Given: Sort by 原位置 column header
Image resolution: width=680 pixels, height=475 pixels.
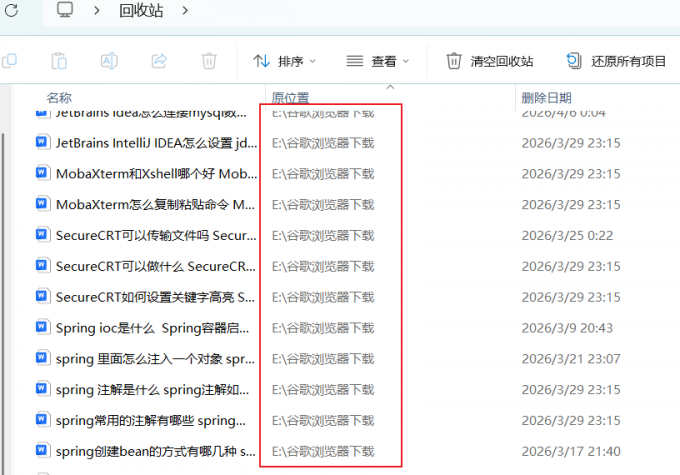Looking at the screenshot, I should pyautogui.click(x=290, y=98).
